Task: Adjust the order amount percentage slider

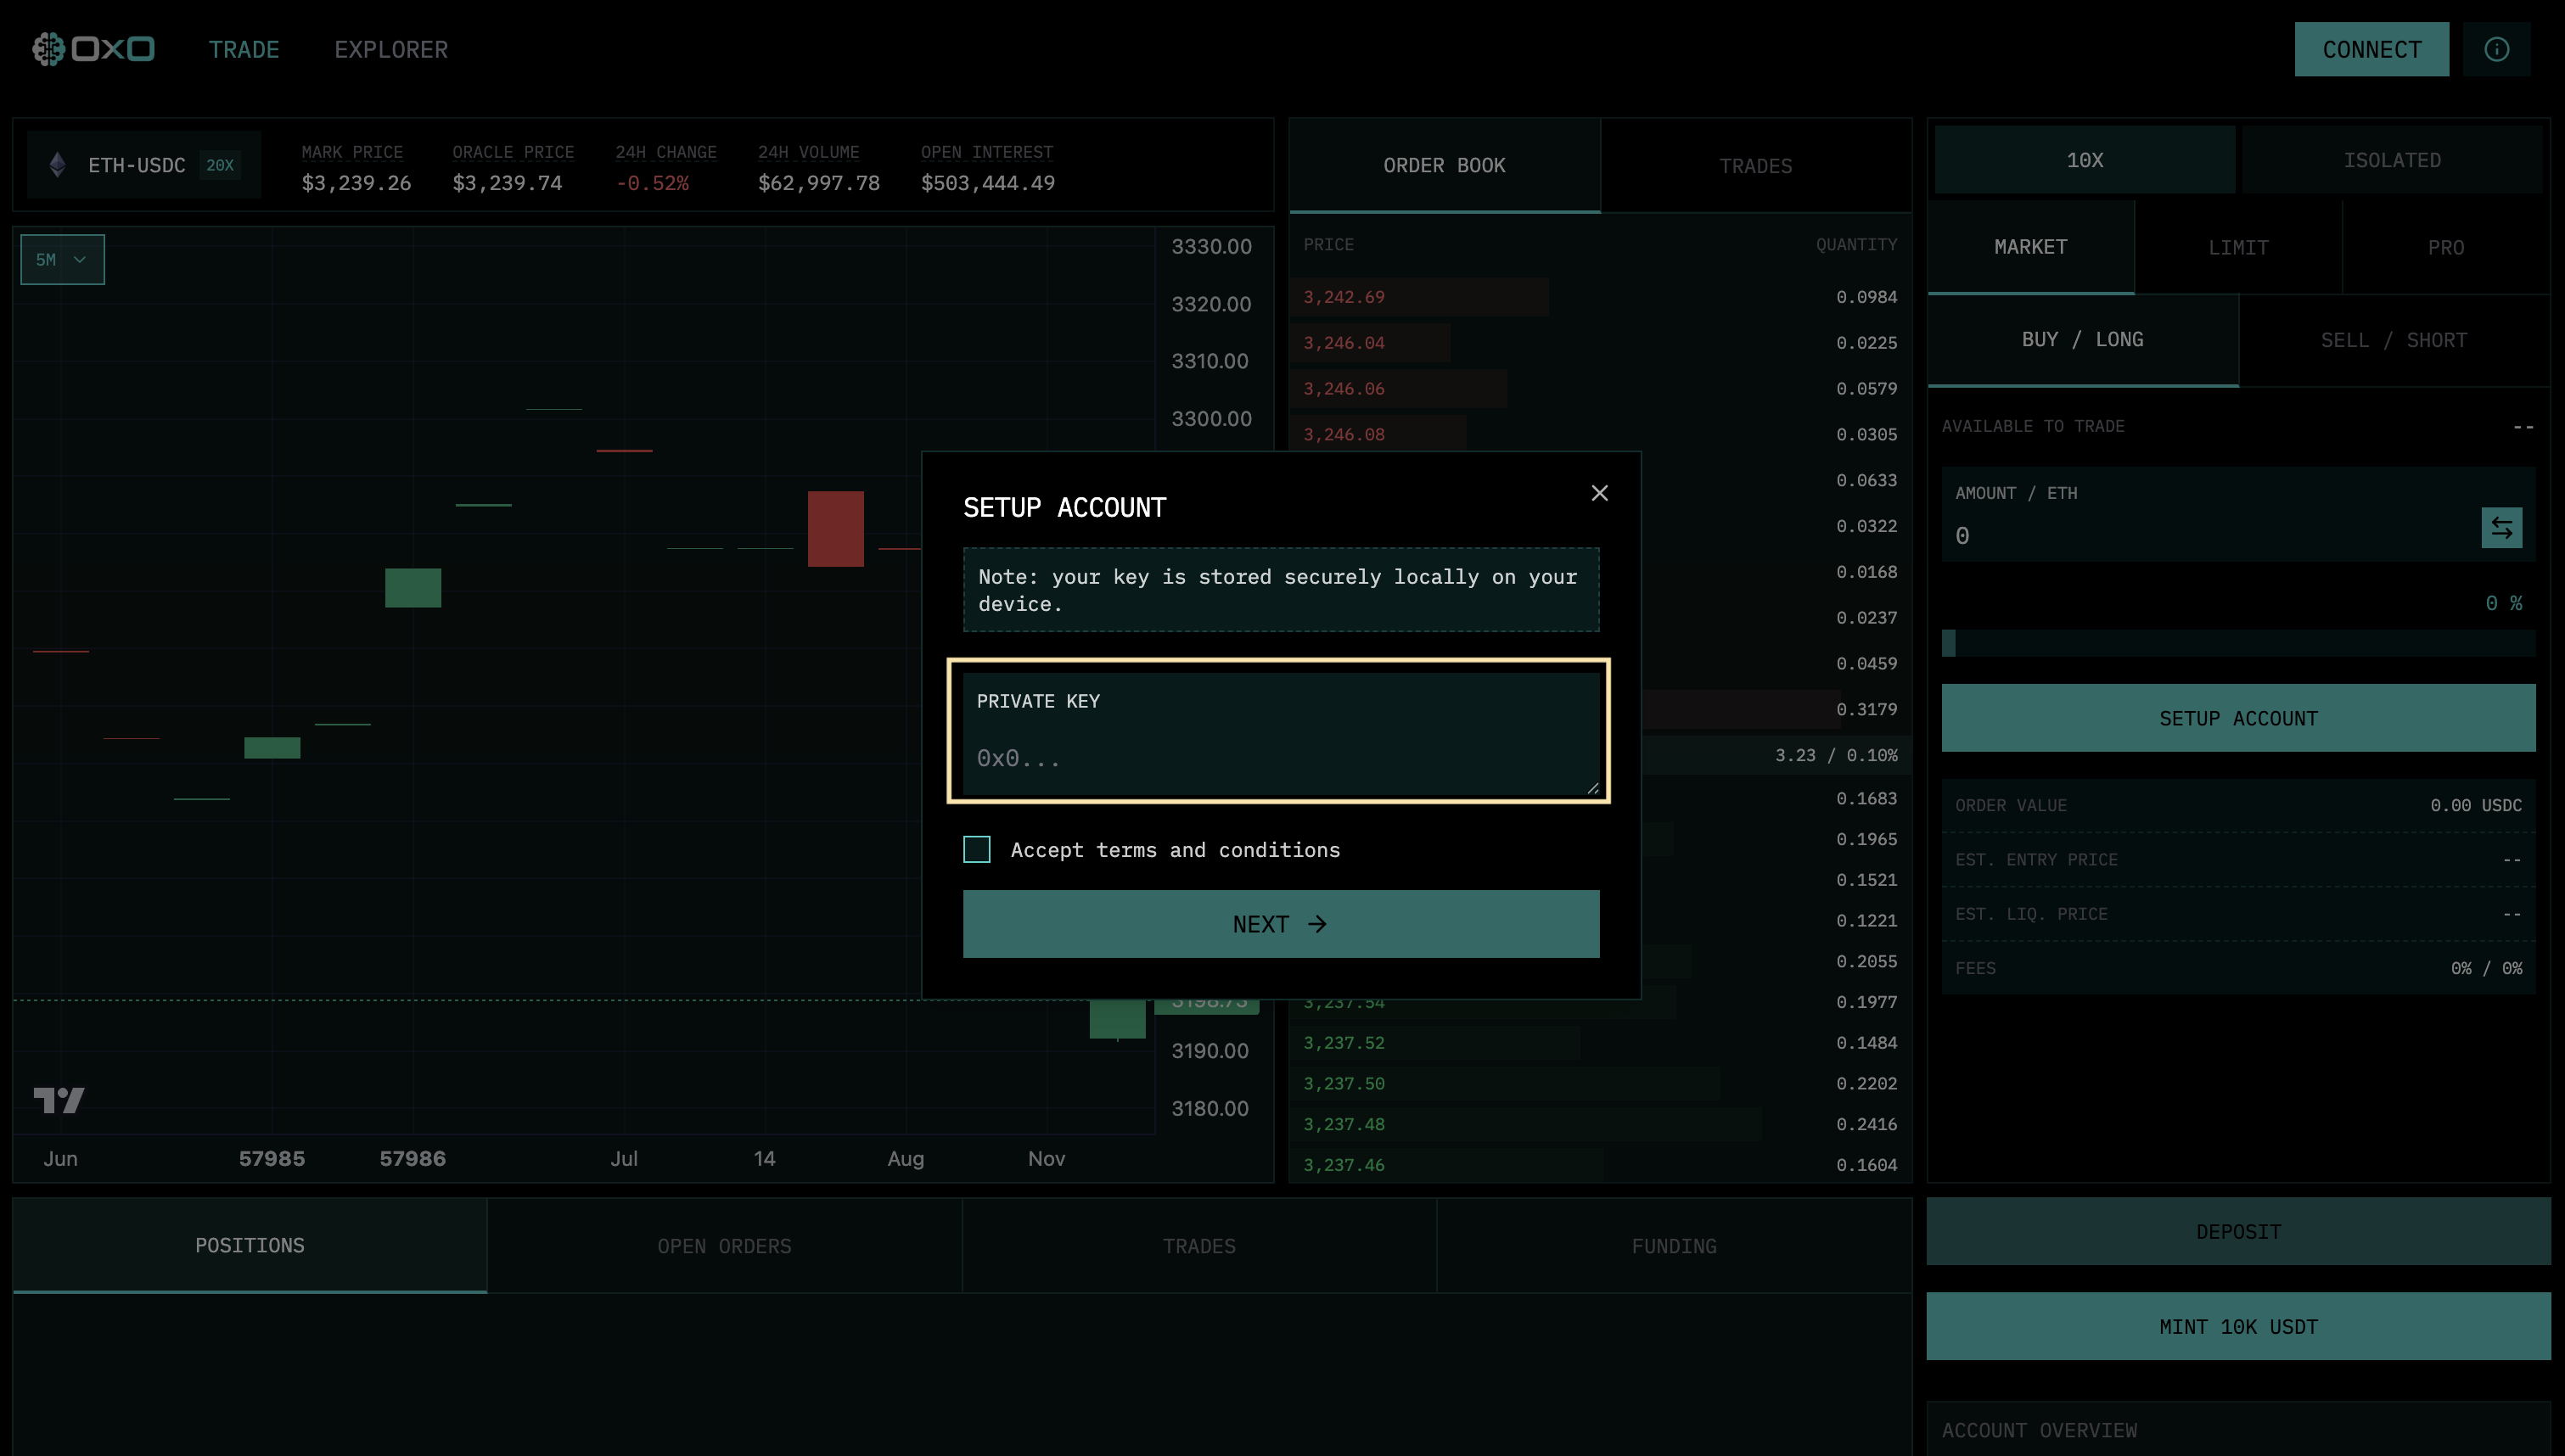Action: point(2238,643)
